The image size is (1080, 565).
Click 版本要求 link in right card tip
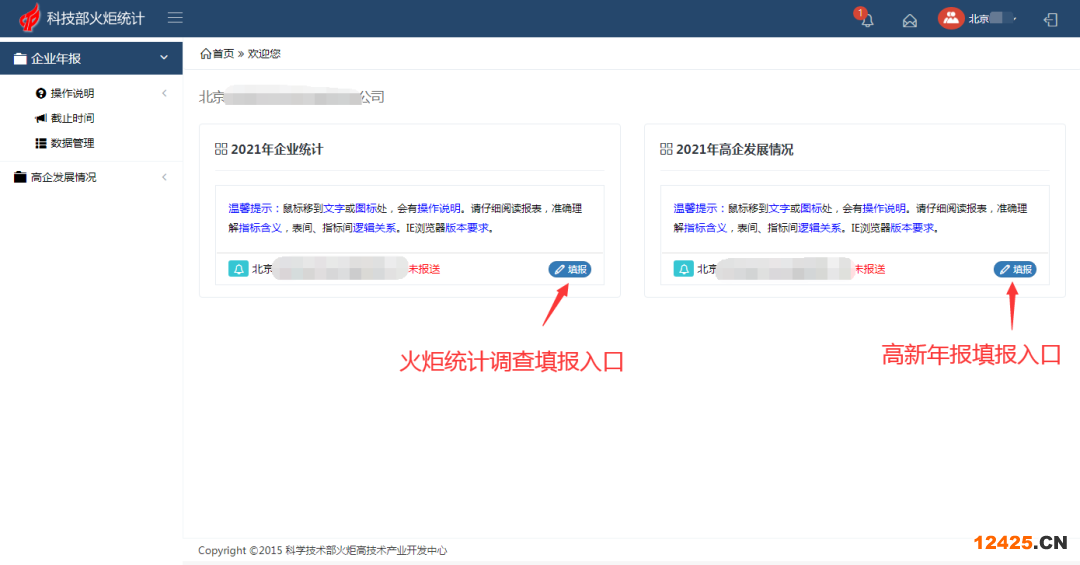click(912, 228)
